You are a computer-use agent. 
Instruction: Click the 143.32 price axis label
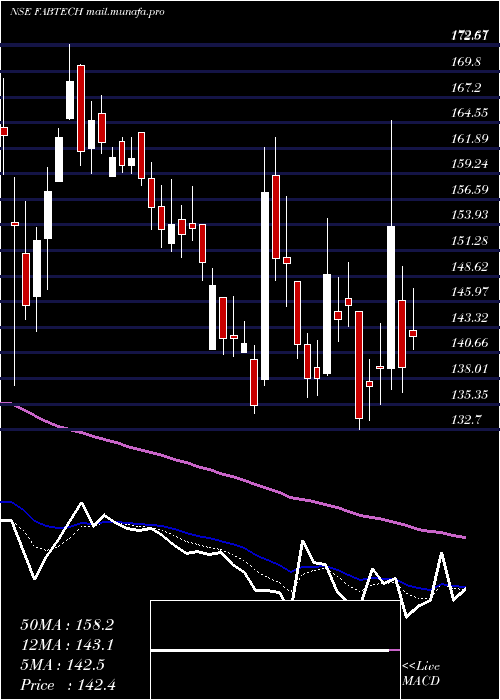469,318
